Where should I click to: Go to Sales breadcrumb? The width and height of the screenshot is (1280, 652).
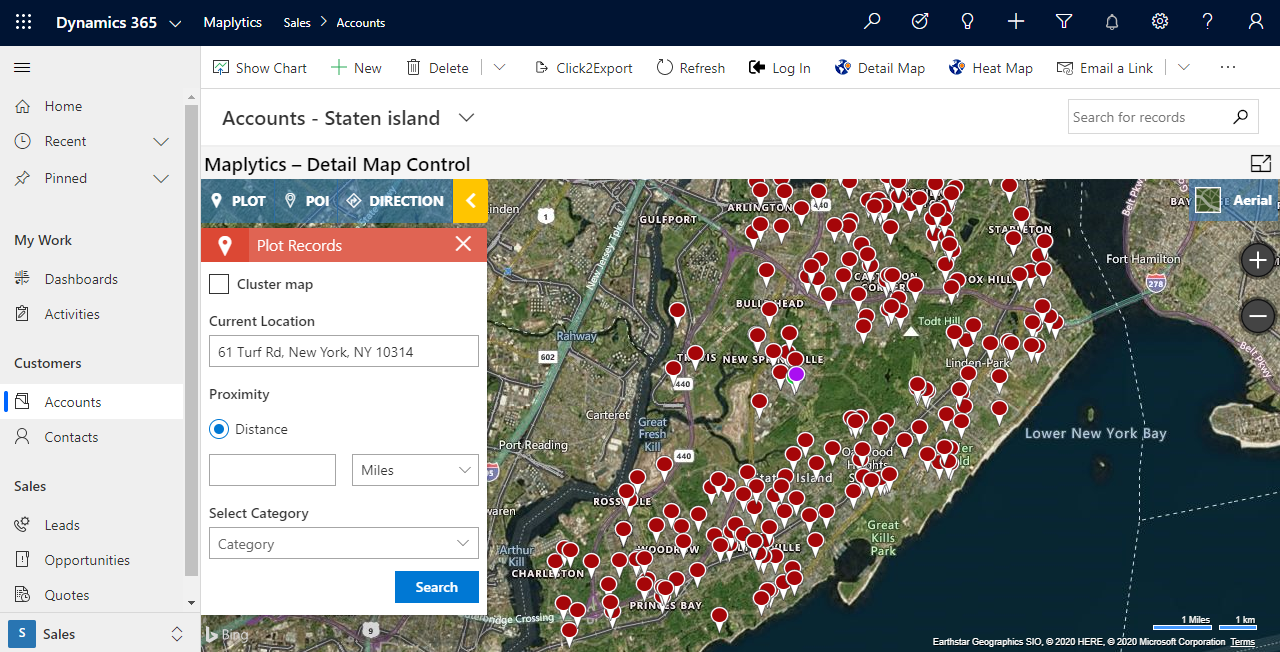pyautogui.click(x=296, y=22)
